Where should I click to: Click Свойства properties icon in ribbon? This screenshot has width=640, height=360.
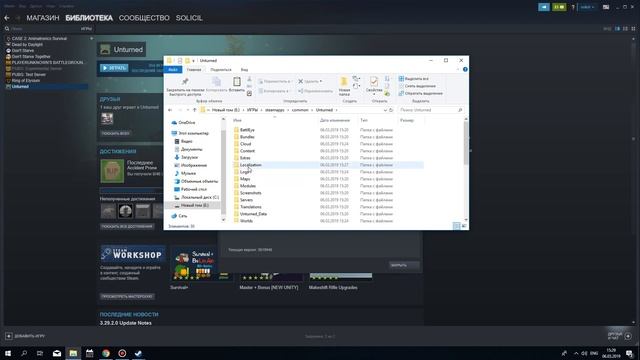click(x=373, y=81)
